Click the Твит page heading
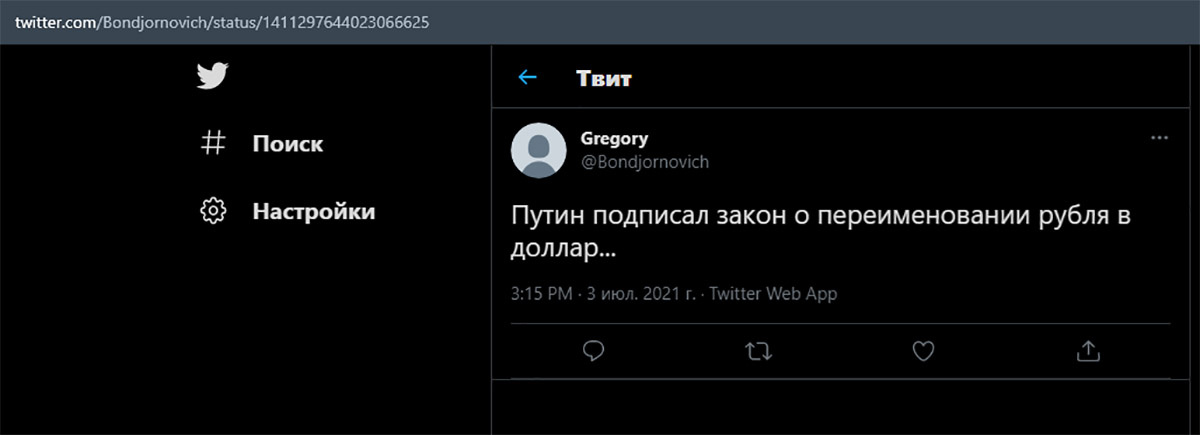This screenshot has width=1200, height=435. (x=604, y=78)
